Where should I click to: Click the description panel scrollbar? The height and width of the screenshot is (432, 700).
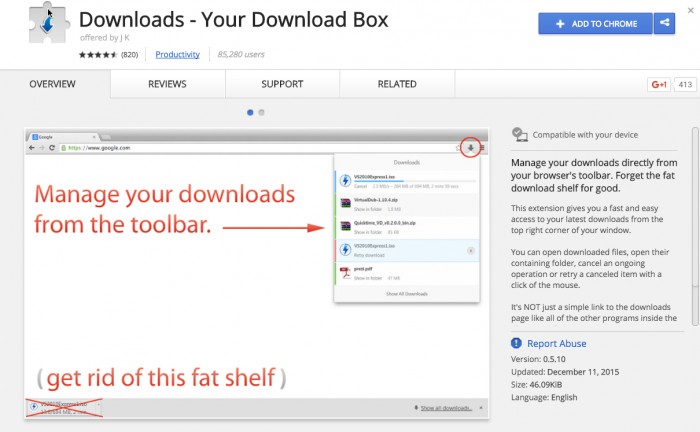coord(695,226)
